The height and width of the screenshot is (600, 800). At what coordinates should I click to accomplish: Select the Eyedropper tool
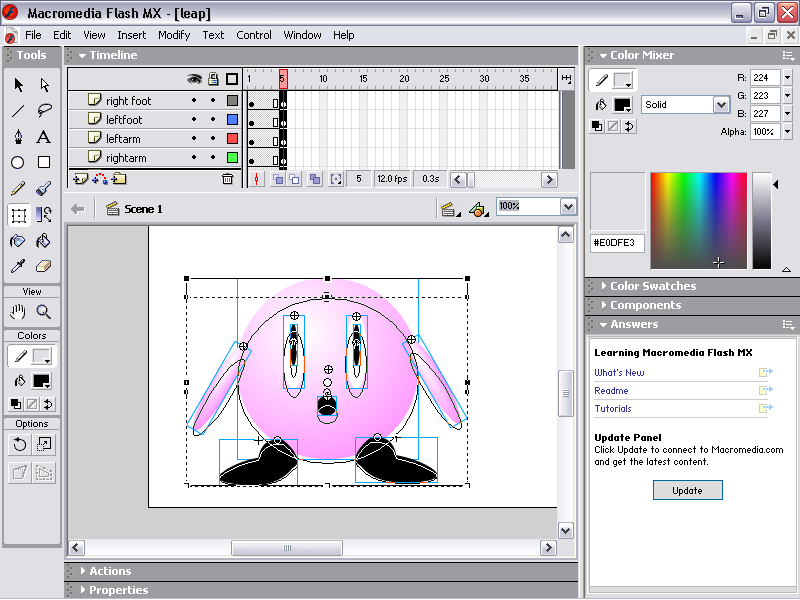pos(18,267)
